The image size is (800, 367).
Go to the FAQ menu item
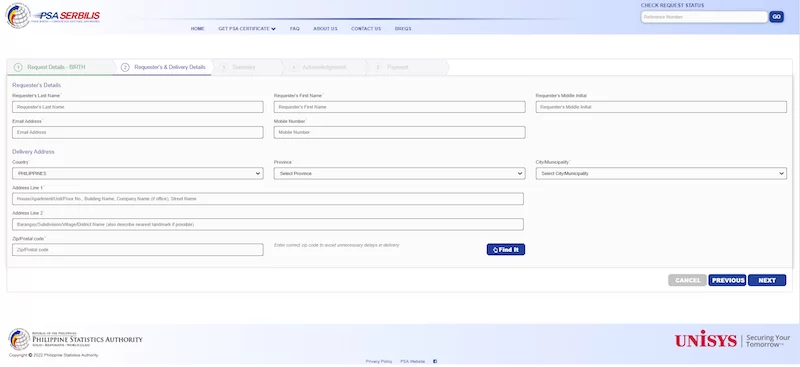click(x=294, y=29)
